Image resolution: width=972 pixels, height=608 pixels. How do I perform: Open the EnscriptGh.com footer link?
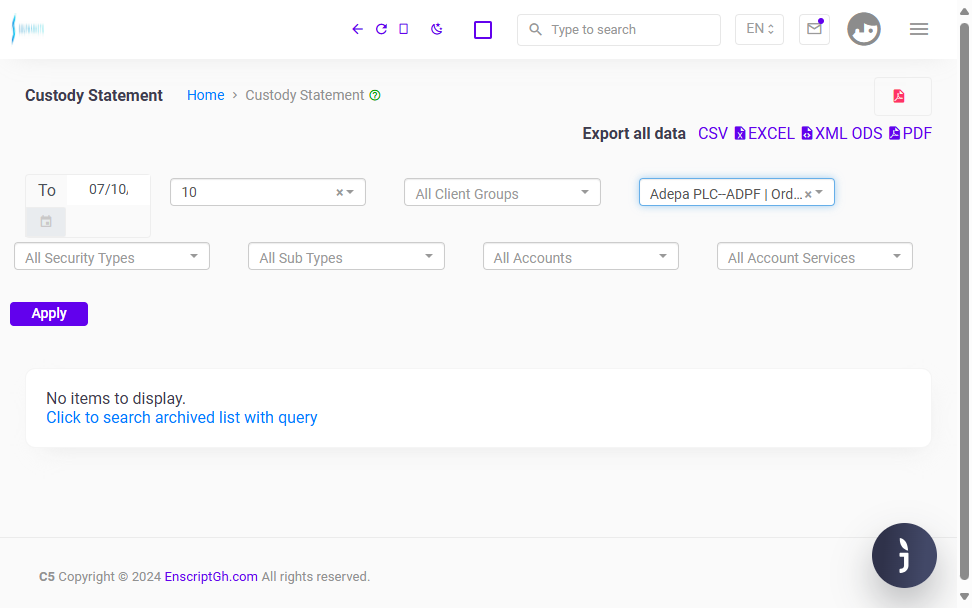click(x=211, y=577)
